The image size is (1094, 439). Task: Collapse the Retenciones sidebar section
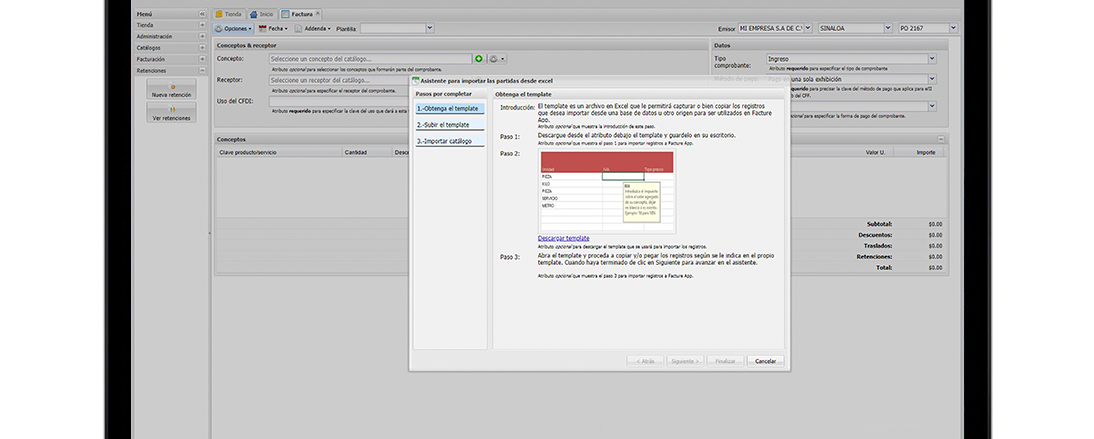[x=204, y=70]
